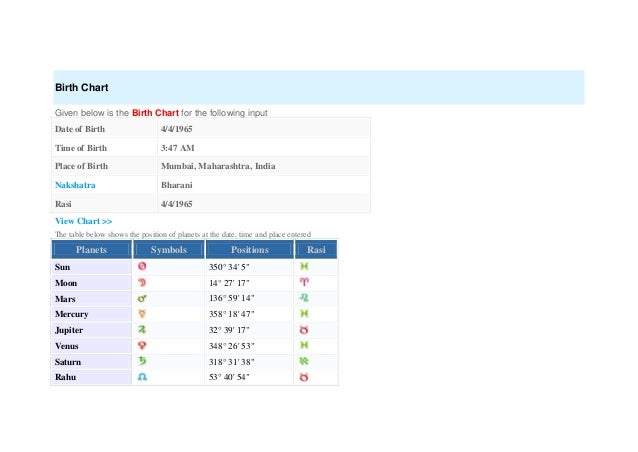Click Mumbai, Maharashtra, India value
The image size is (638, 452).
pyautogui.click(x=218, y=166)
